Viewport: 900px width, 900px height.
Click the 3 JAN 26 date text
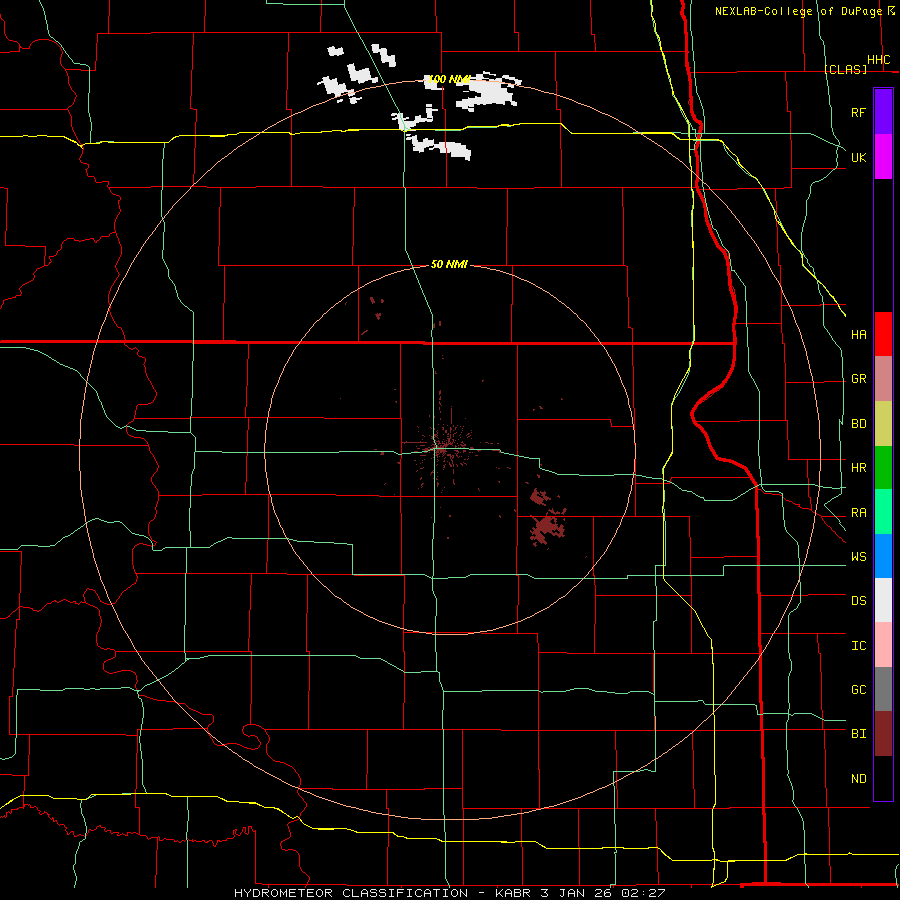[x=576, y=893]
